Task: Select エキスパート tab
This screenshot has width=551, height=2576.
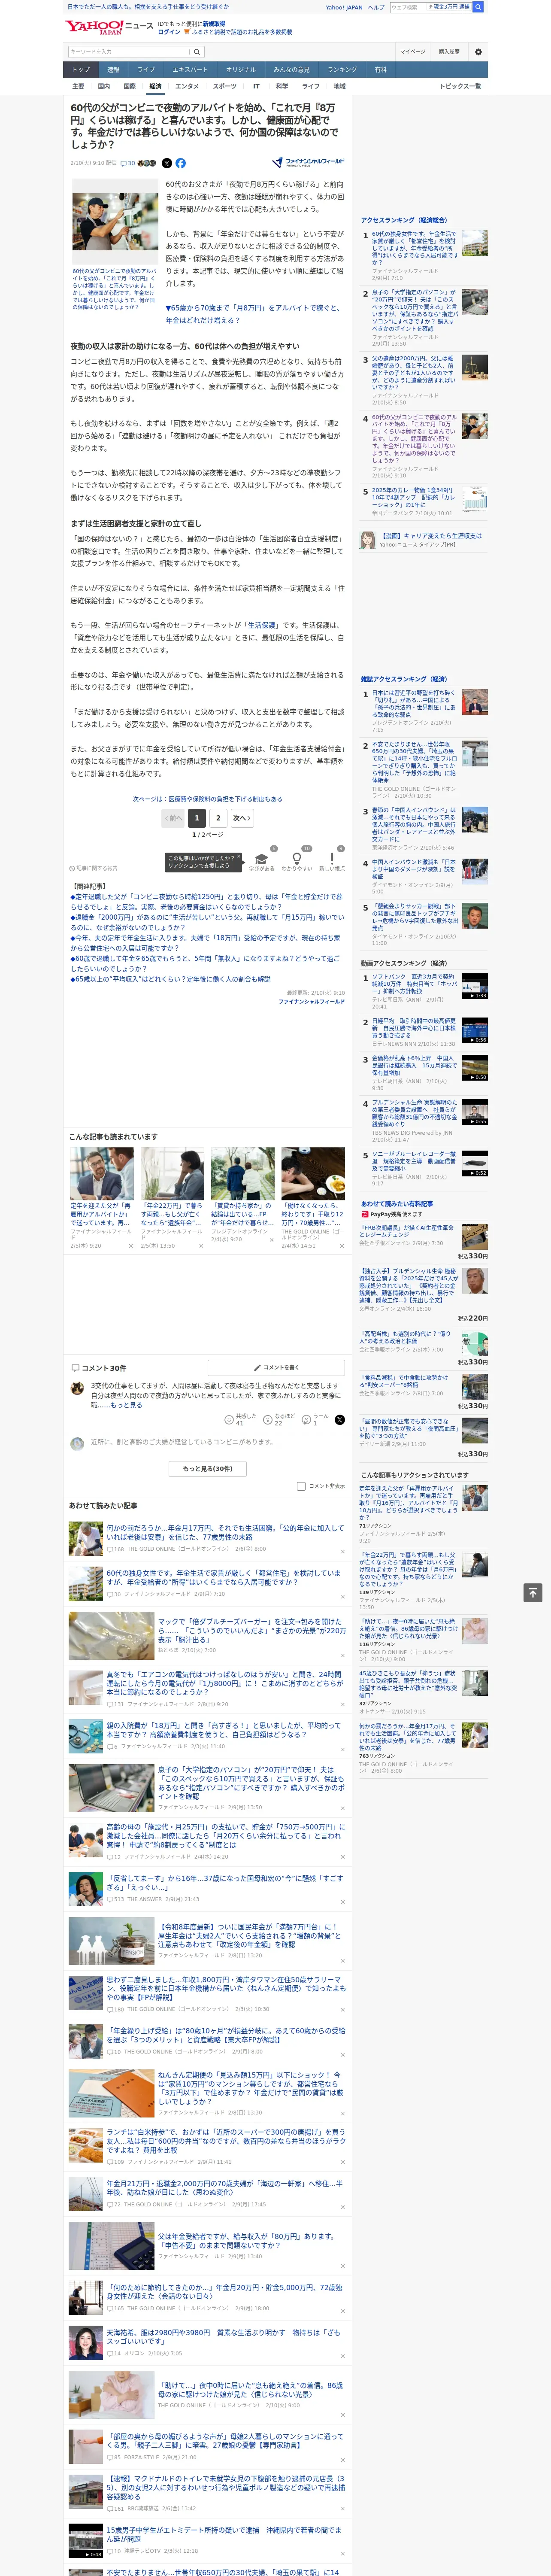Action: [x=190, y=70]
